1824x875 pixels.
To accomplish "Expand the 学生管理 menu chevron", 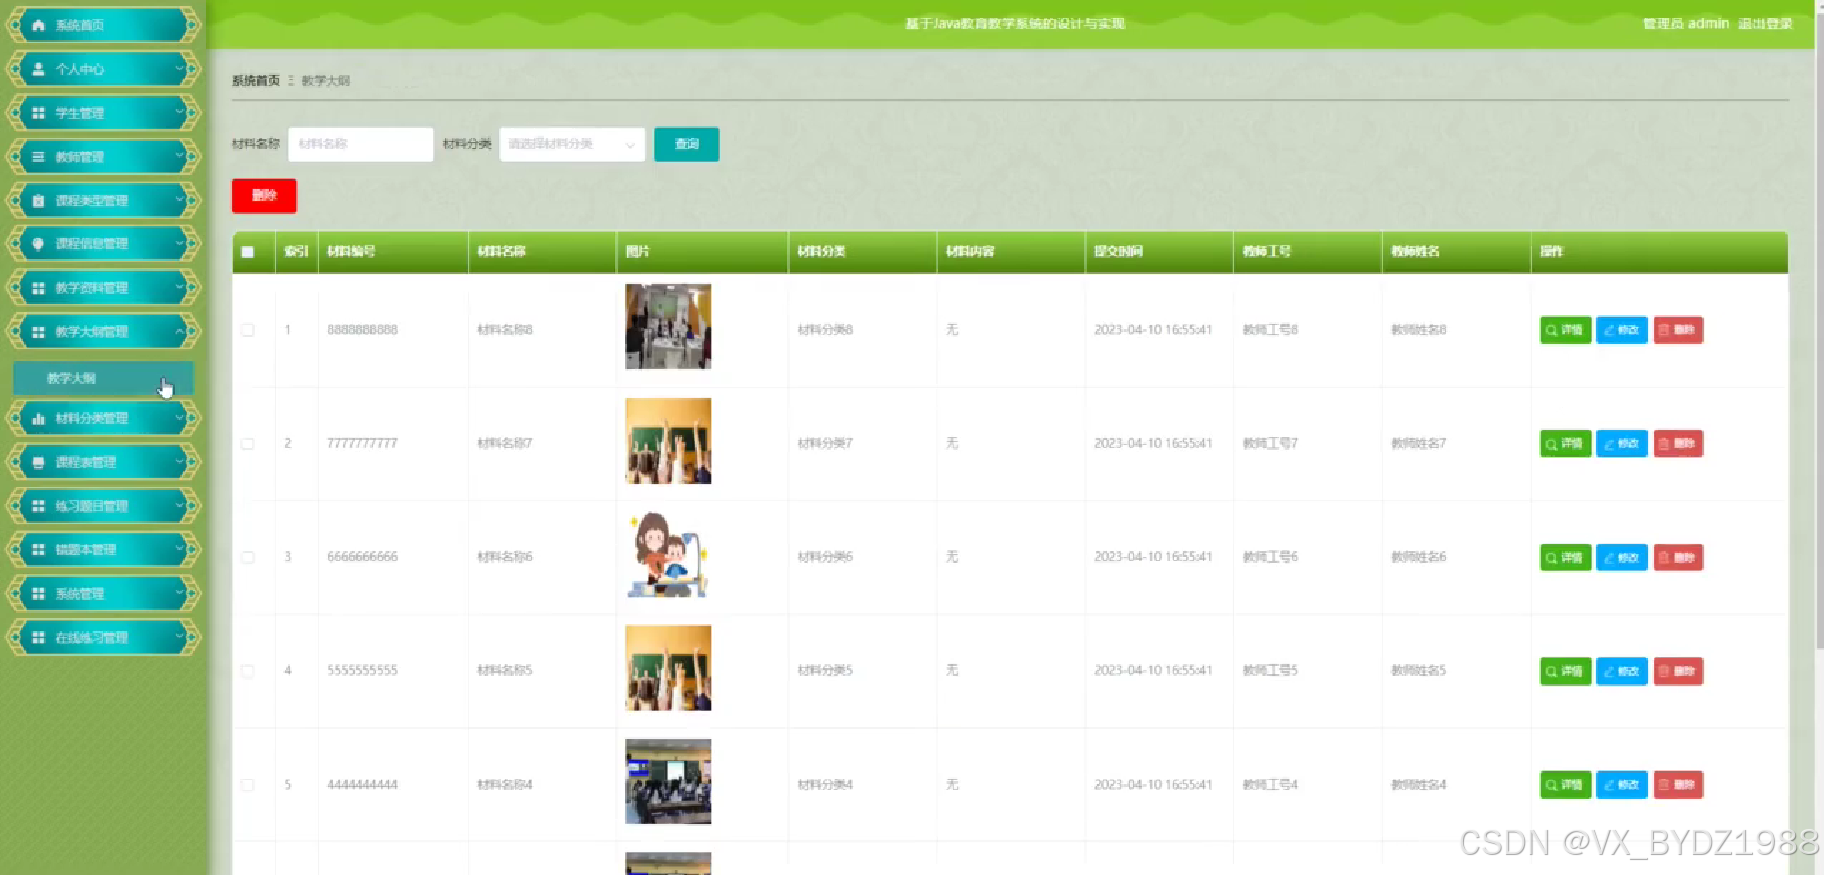I will (180, 113).
